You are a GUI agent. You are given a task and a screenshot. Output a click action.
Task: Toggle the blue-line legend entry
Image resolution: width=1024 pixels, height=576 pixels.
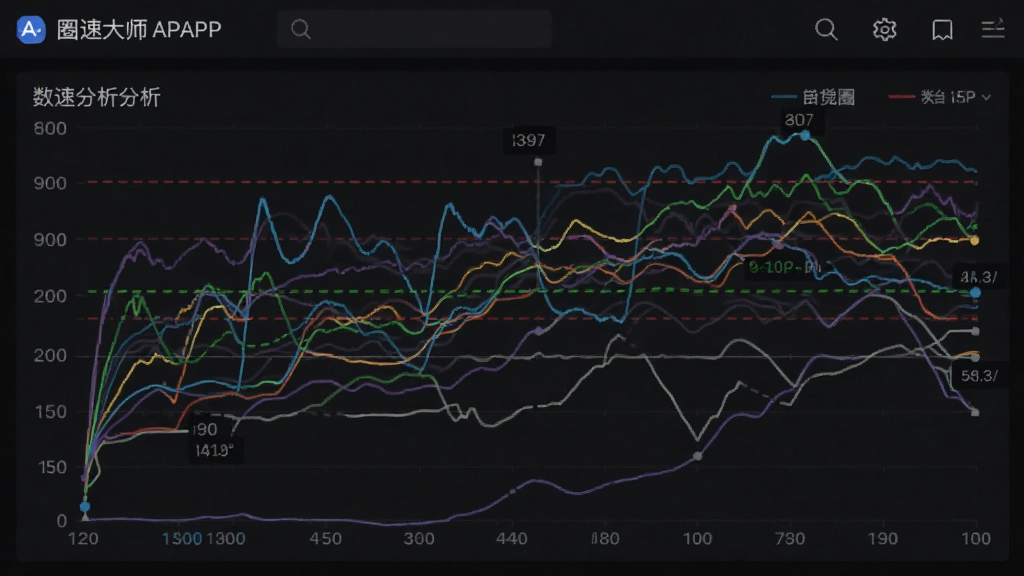pyautogui.click(x=813, y=97)
